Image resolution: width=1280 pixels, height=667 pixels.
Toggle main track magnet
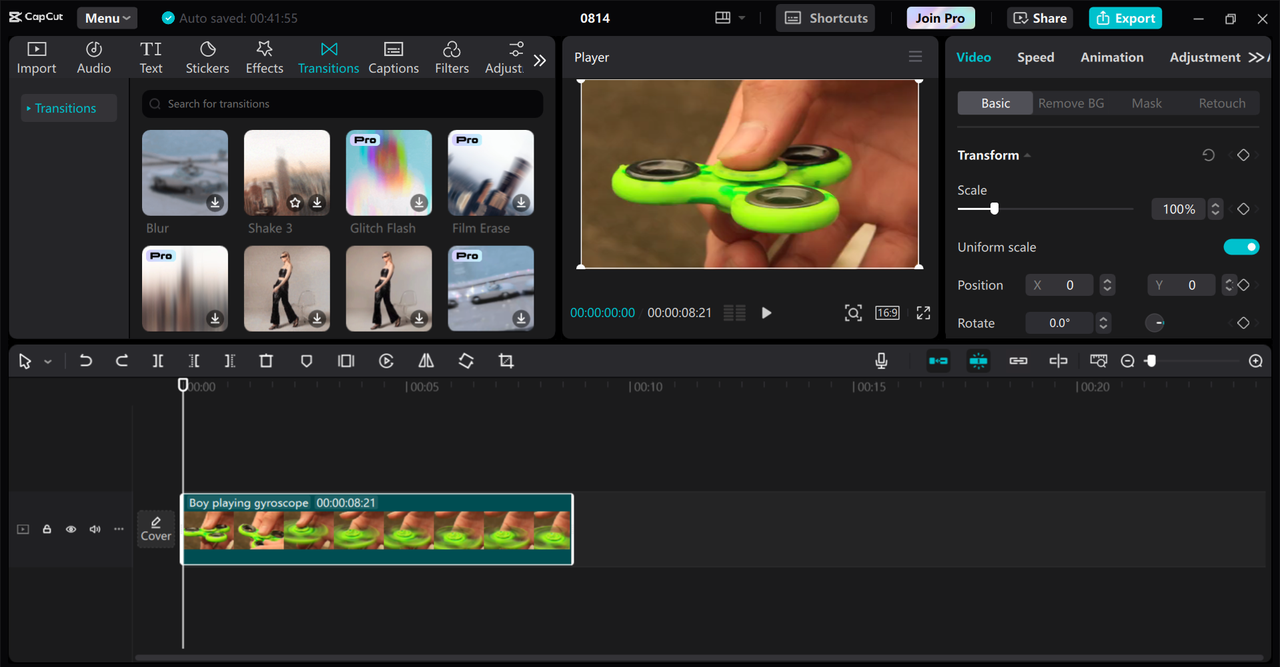coord(938,361)
